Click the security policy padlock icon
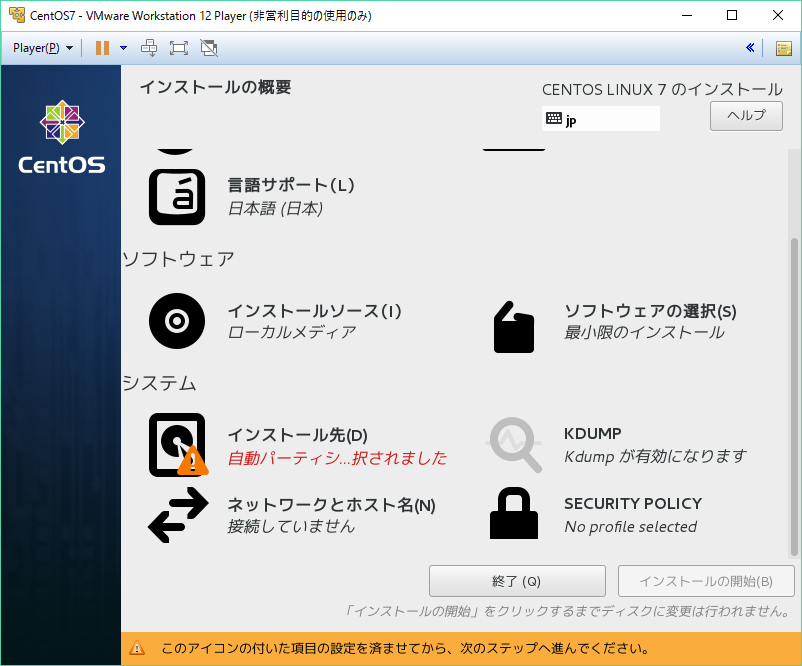 click(x=514, y=513)
